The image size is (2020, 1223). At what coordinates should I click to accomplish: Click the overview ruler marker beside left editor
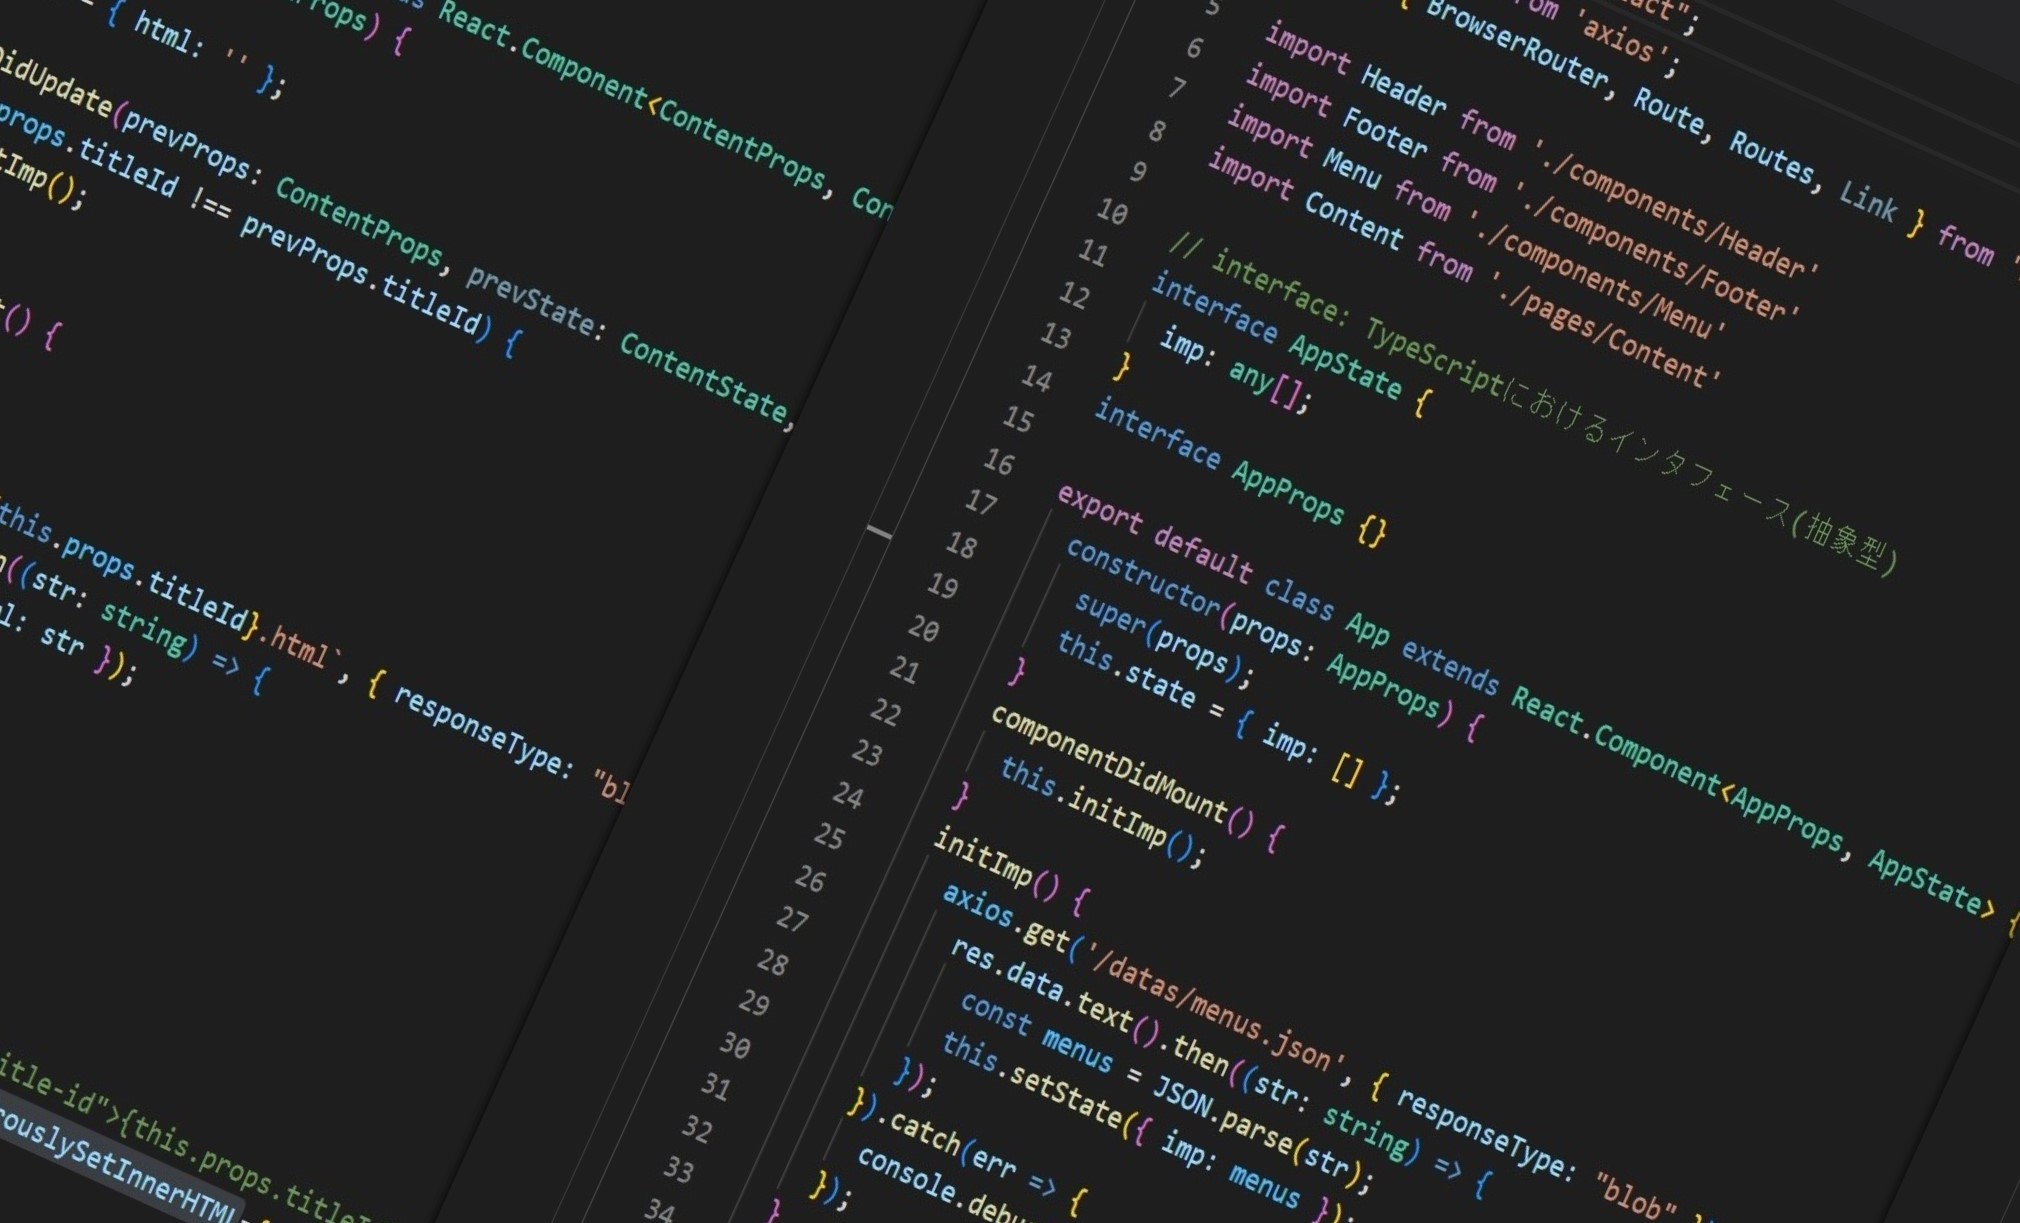coord(879,532)
